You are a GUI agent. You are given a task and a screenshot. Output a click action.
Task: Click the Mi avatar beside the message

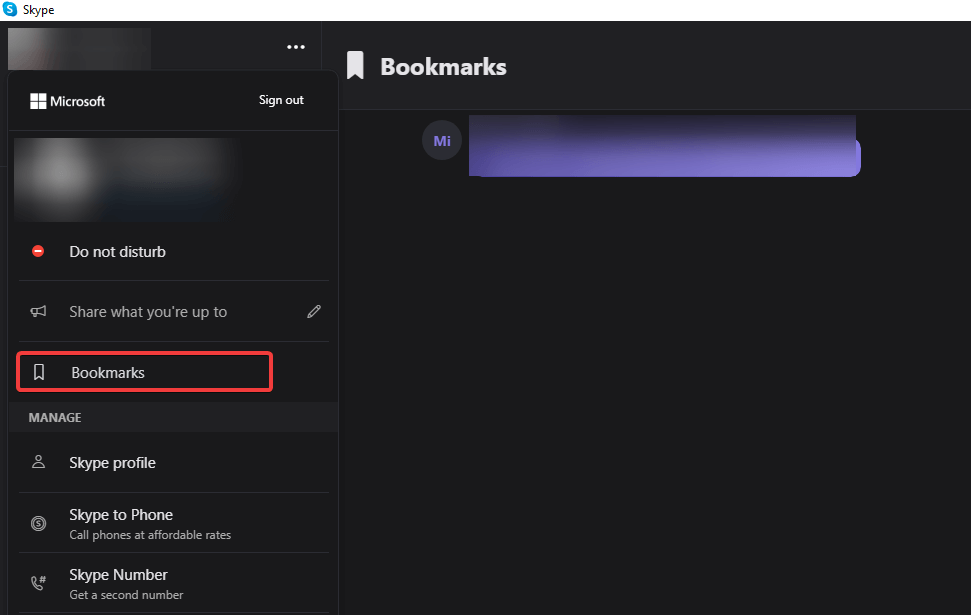(x=442, y=141)
